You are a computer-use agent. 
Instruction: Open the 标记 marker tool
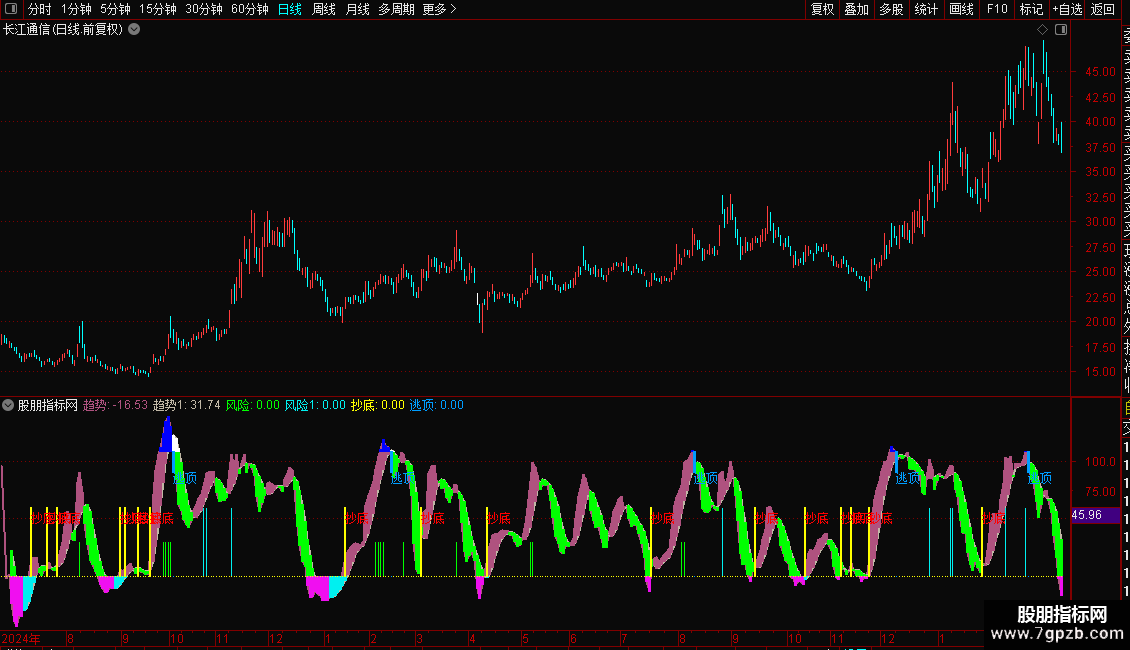[1031, 9]
